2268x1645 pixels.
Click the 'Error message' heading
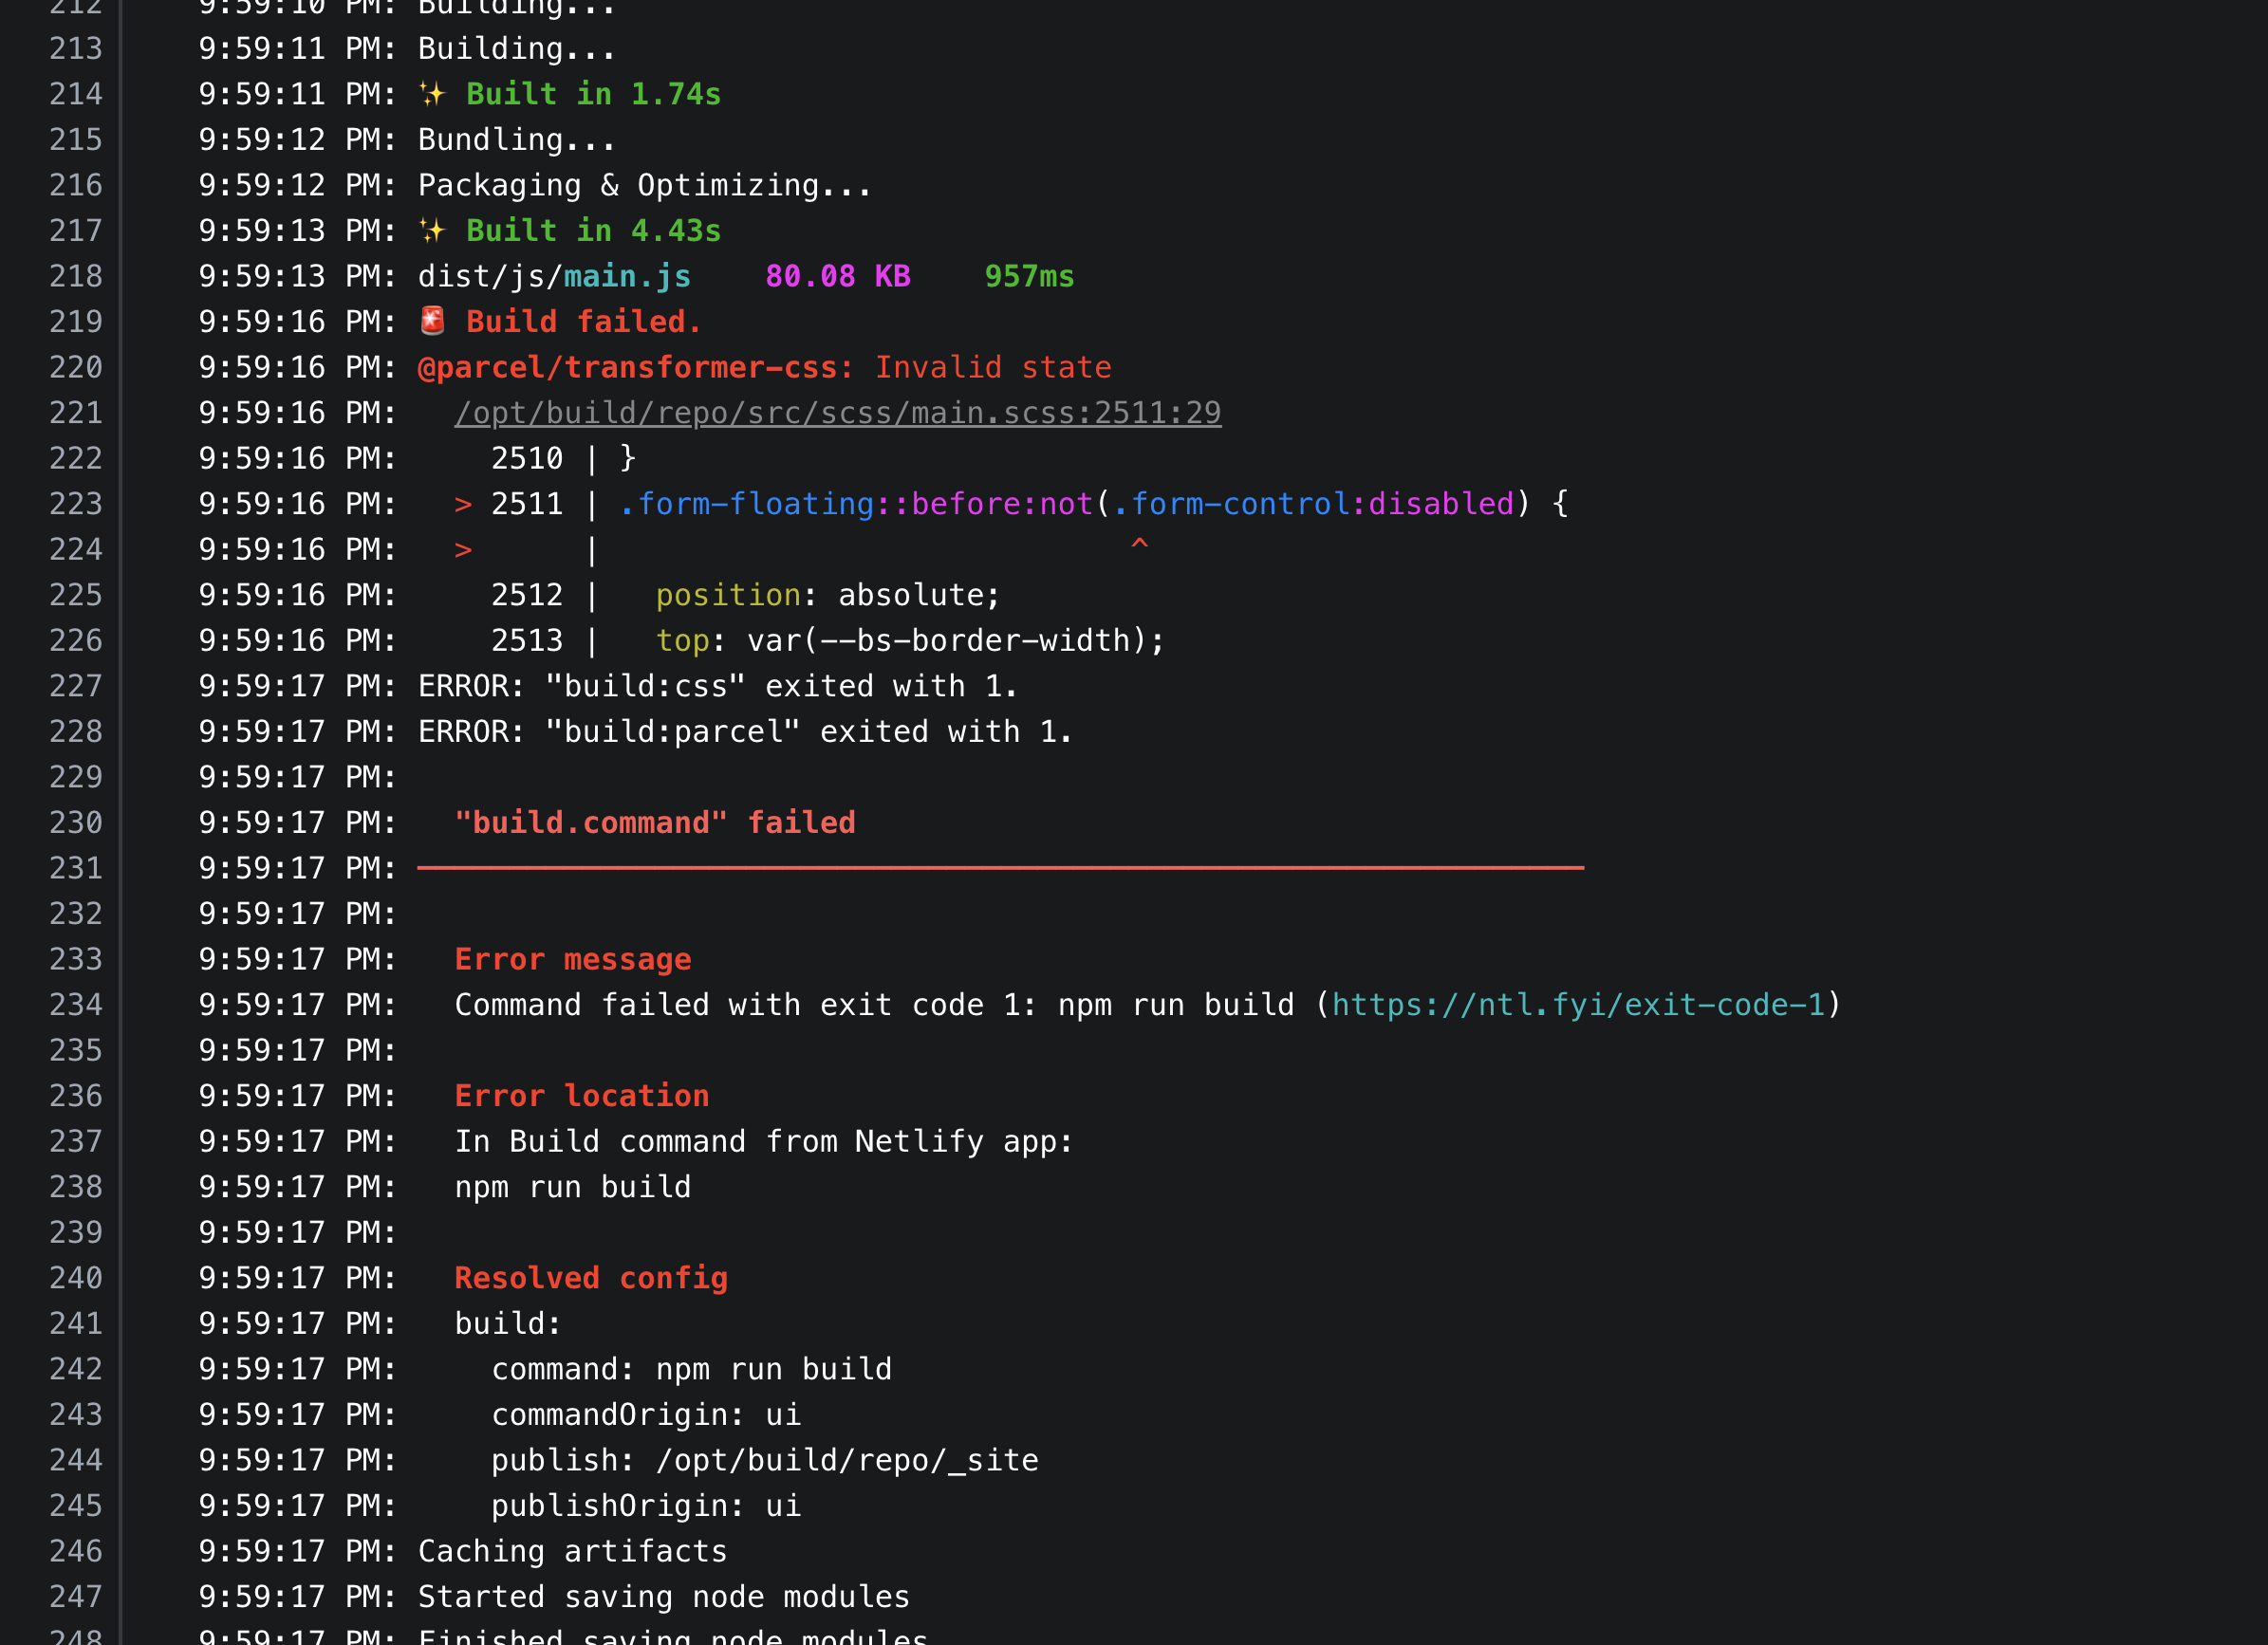[573, 959]
